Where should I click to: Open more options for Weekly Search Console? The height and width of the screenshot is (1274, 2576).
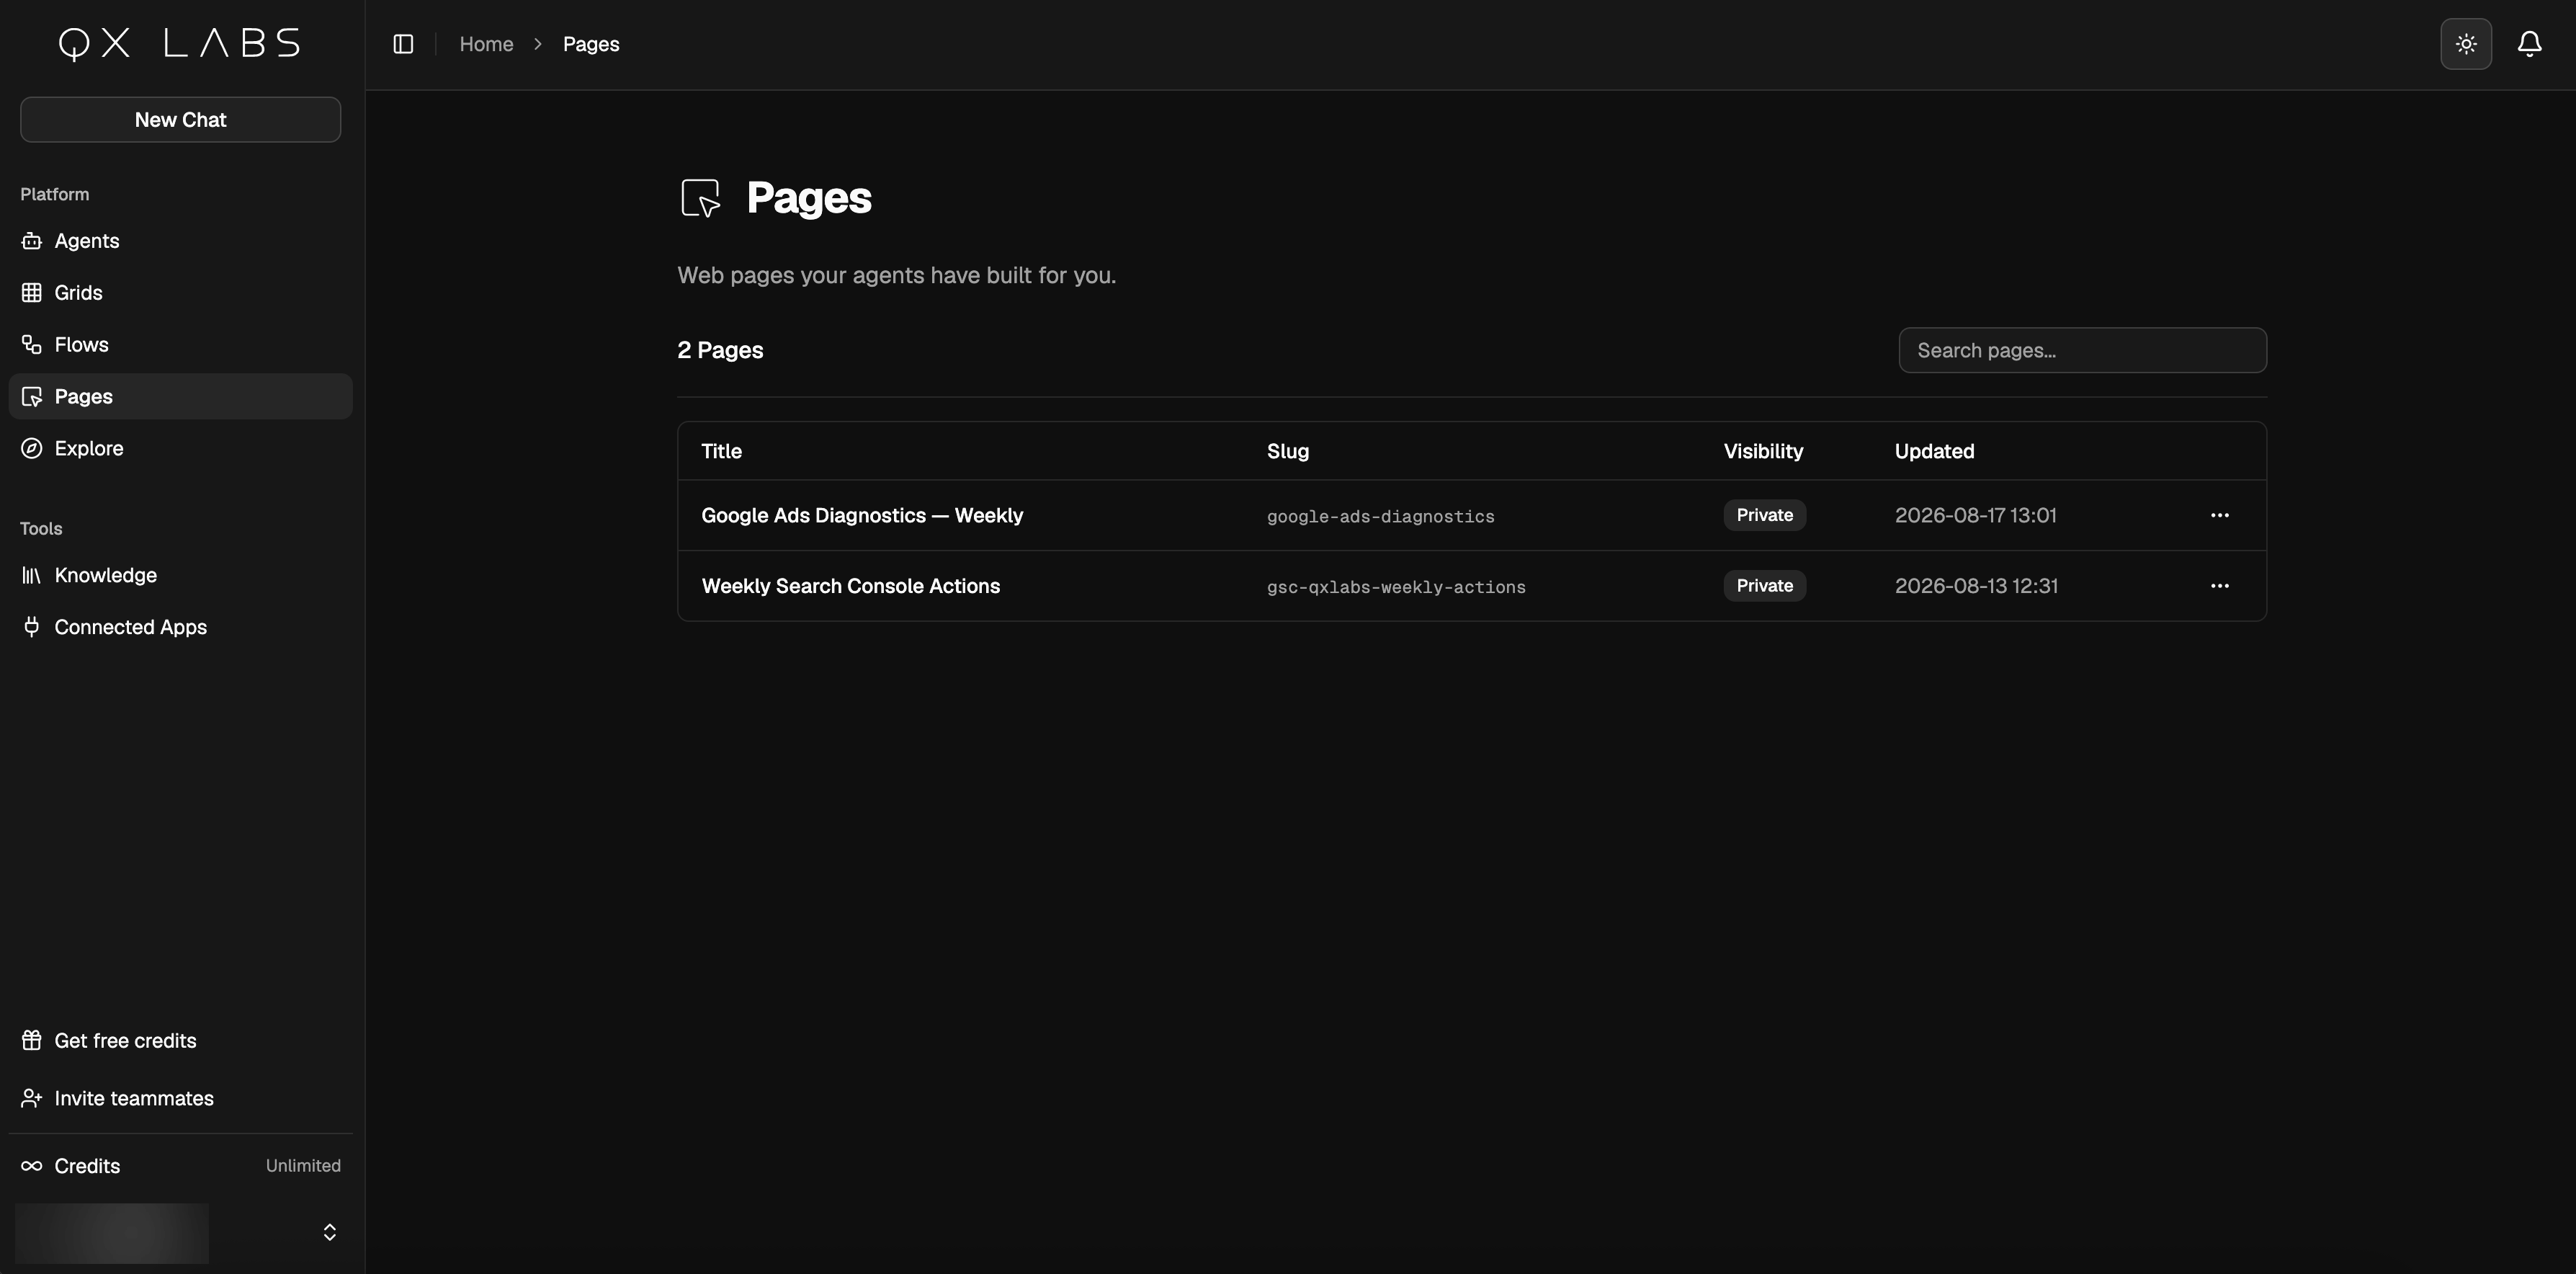(x=2219, y=586)
